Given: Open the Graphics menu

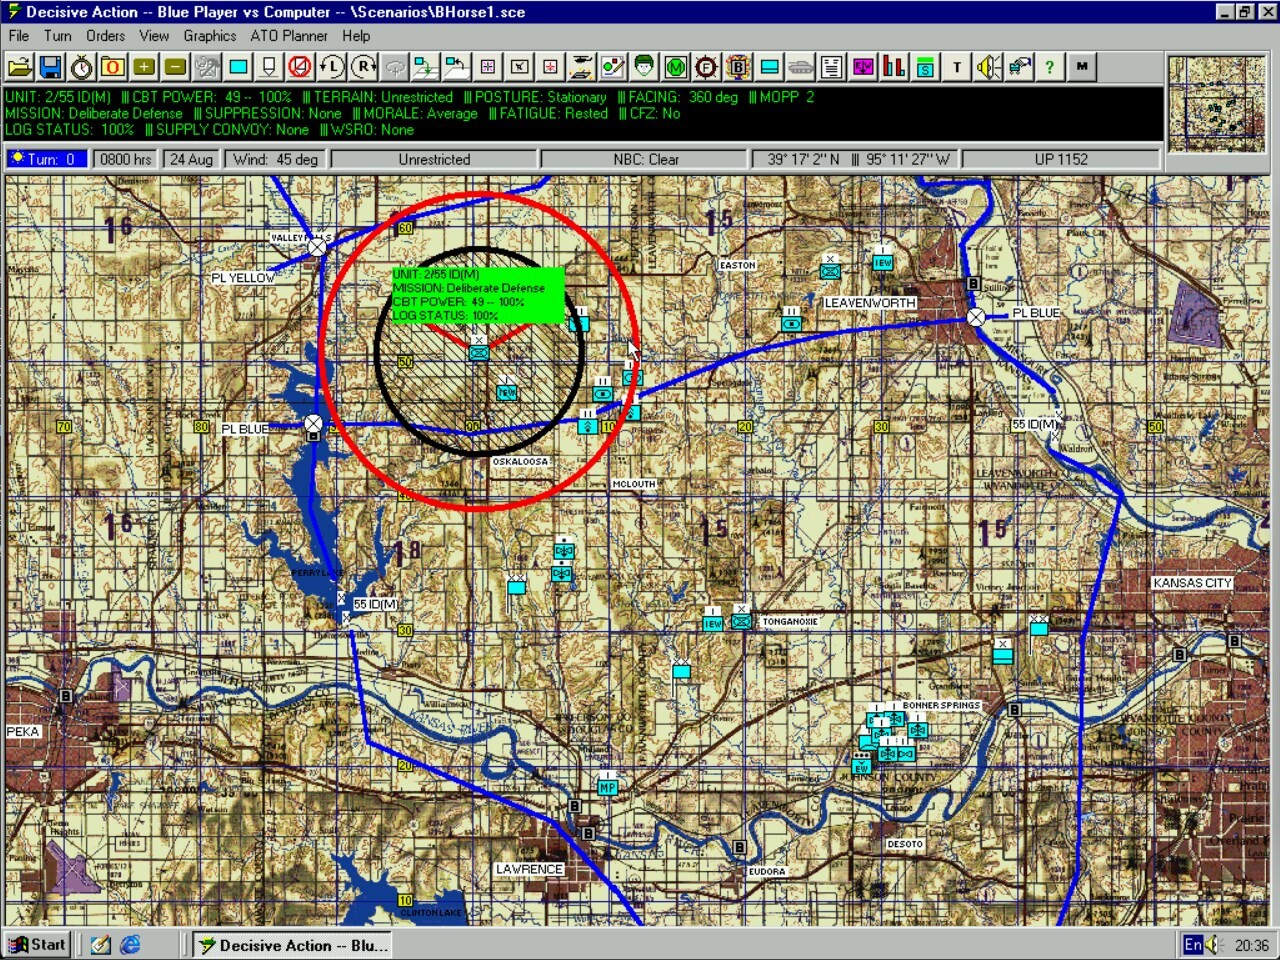Looking at the screenshot, I should tap(210, 36).
